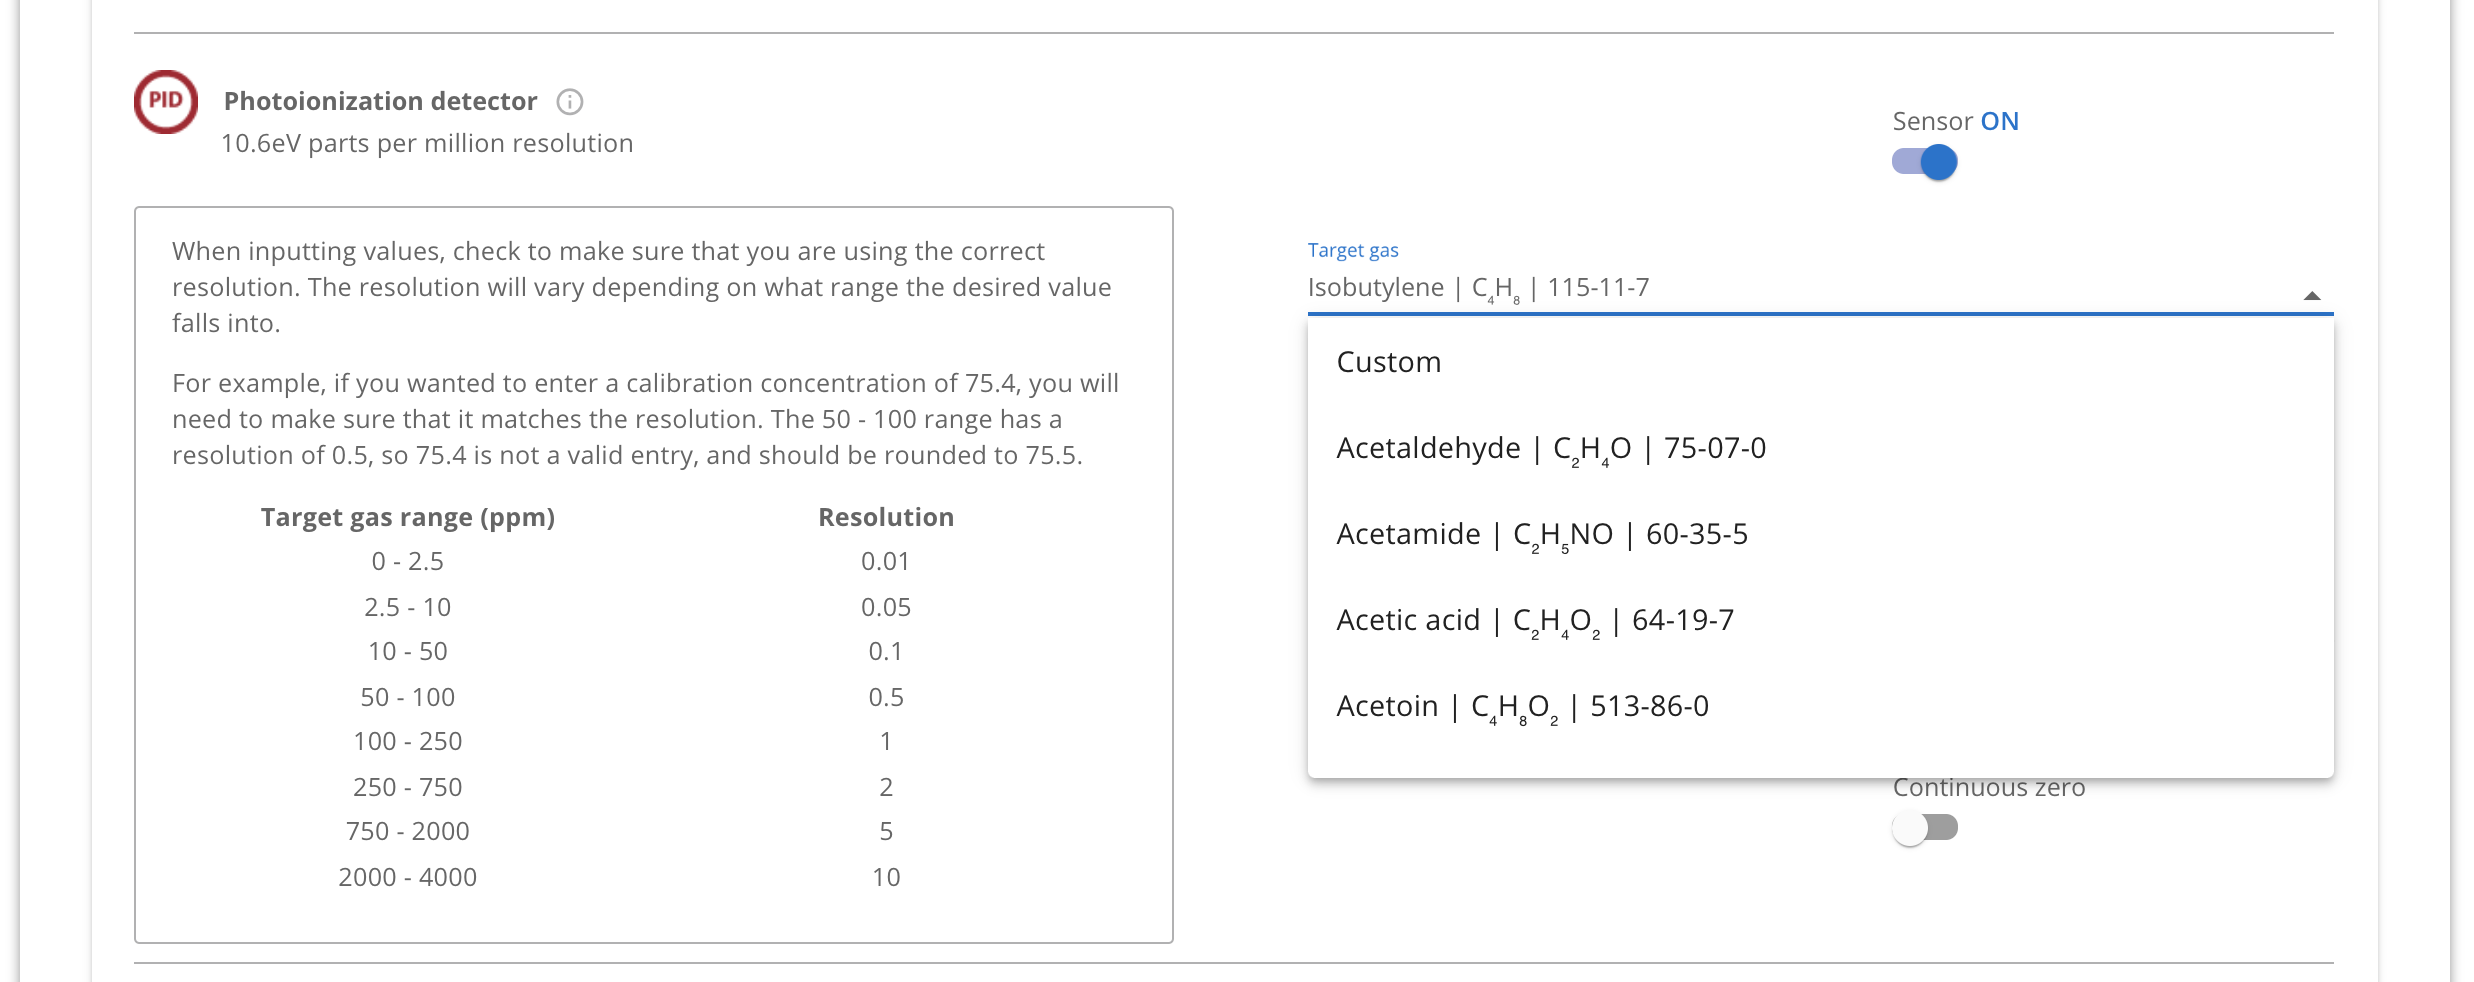Turn the sensor off using its switch
Viewport: 2474px width, 982px height.
[x=1922, y=161]
